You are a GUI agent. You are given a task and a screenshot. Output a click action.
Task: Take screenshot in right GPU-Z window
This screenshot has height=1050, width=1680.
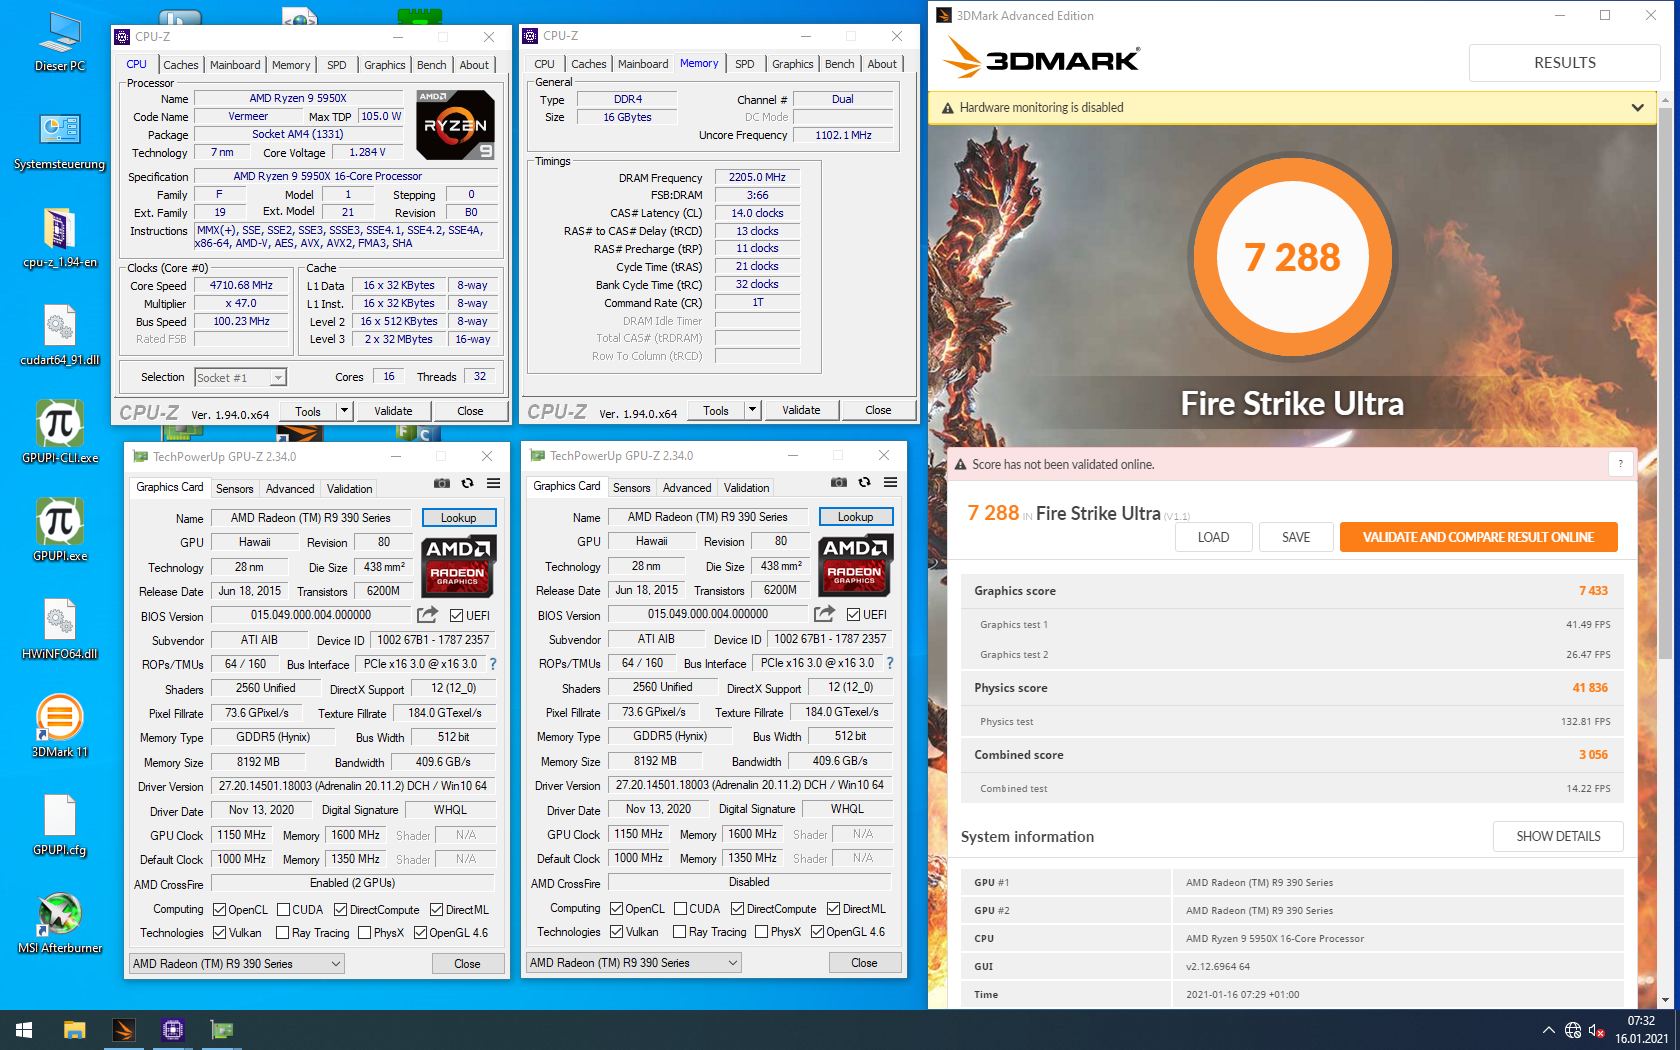(838, 482)
